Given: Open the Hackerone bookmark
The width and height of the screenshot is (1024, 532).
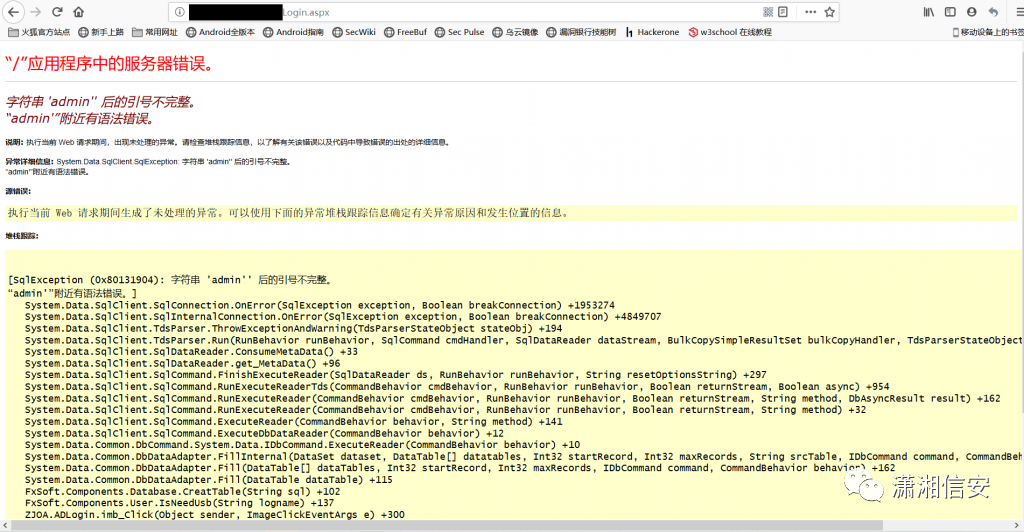Looking at the screenshot, I should point(652,32).
